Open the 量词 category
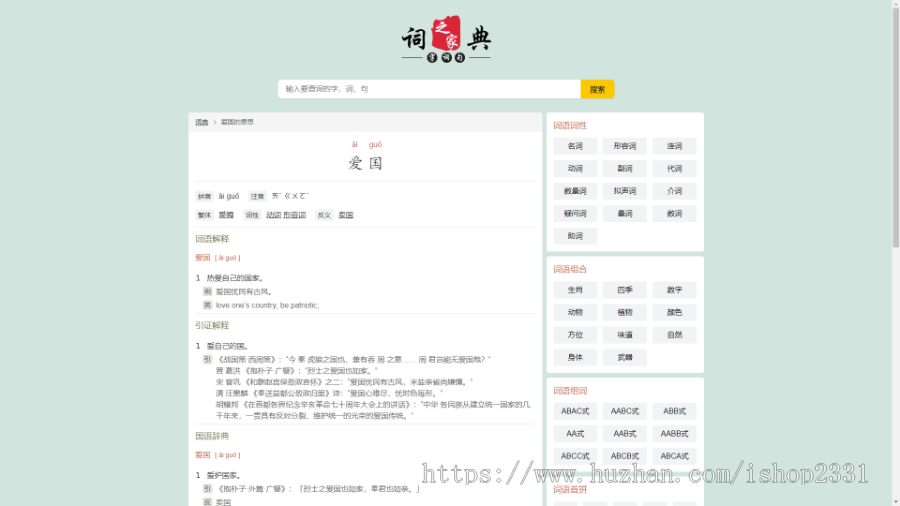 (x=624, y=213)
